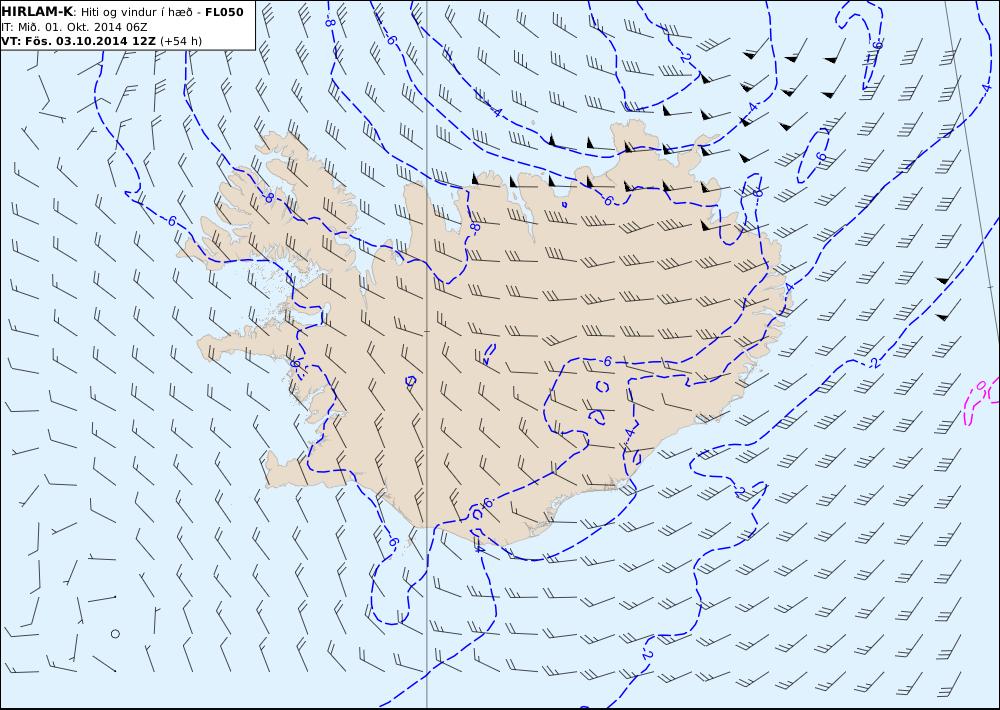Click the magenta 0 contour label

982,385
